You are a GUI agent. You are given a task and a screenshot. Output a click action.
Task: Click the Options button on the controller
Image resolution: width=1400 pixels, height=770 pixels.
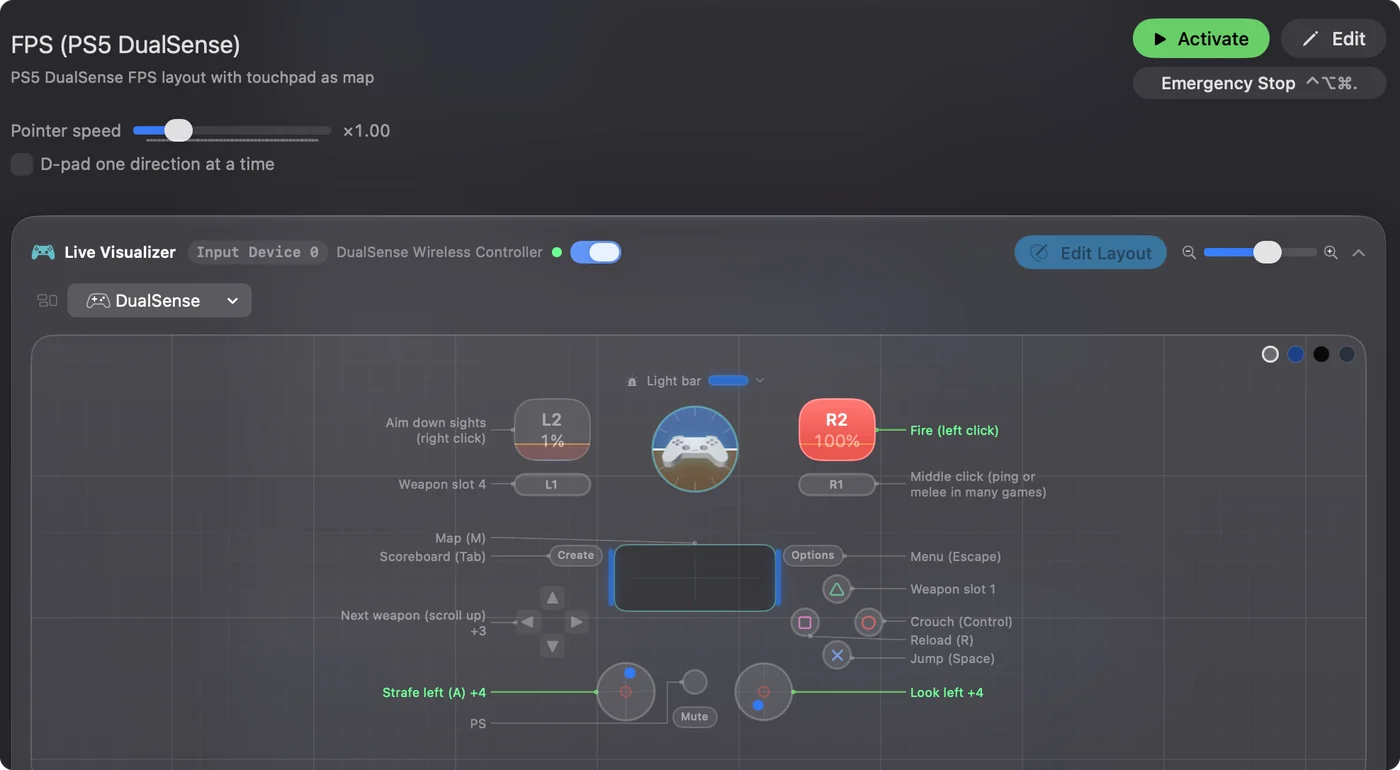(x=813, y=555)
